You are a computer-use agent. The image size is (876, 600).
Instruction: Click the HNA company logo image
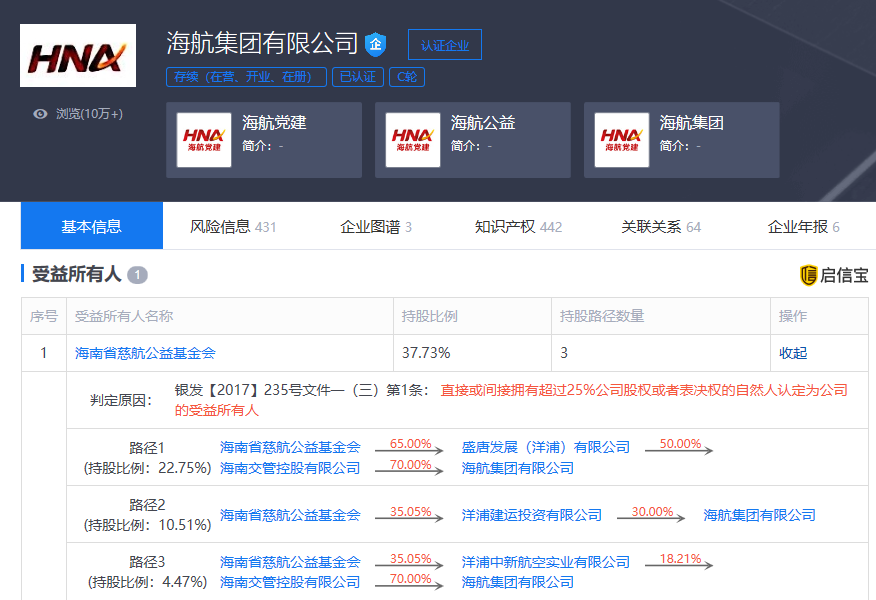tap(78, 55)
